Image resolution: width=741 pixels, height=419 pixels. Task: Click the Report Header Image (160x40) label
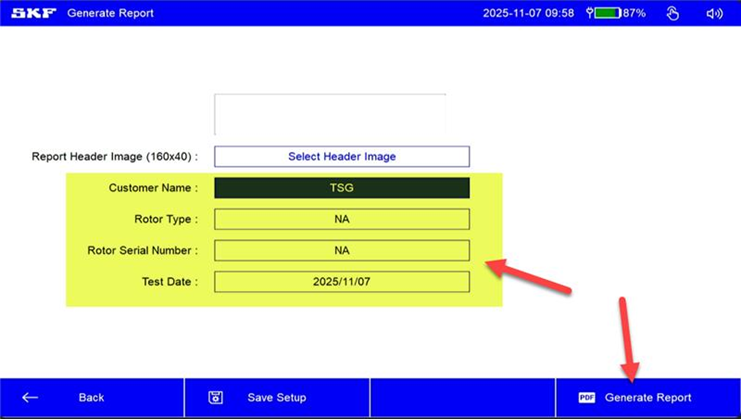point(114,157)
